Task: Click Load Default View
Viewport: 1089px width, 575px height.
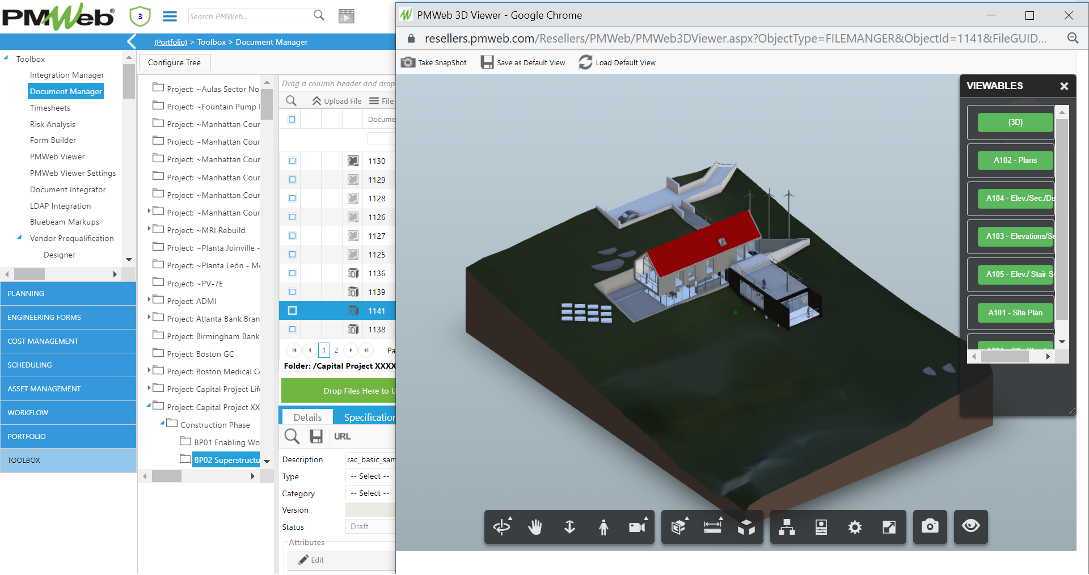Action: point(617,62)
